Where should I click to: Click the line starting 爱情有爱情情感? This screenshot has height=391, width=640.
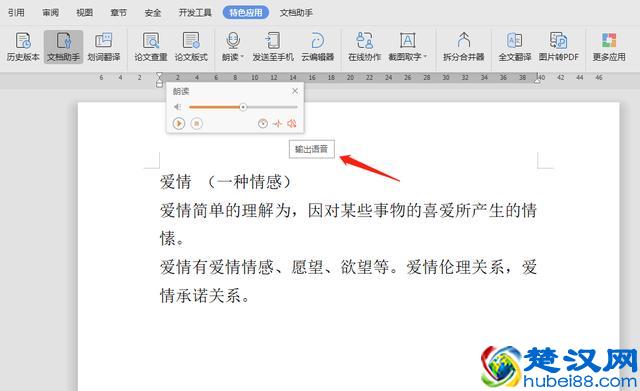pos(348,267)
